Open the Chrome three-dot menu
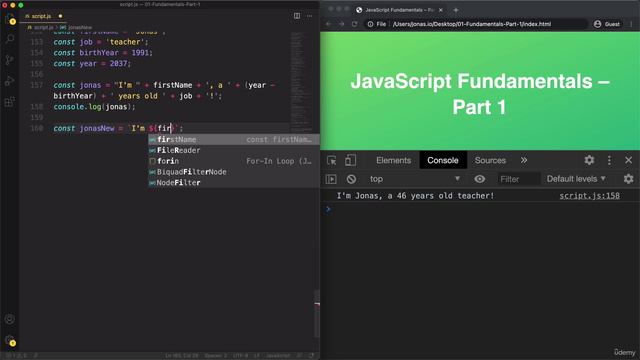The height and width of the screenshot is (360, 640). tap(631, 24)
